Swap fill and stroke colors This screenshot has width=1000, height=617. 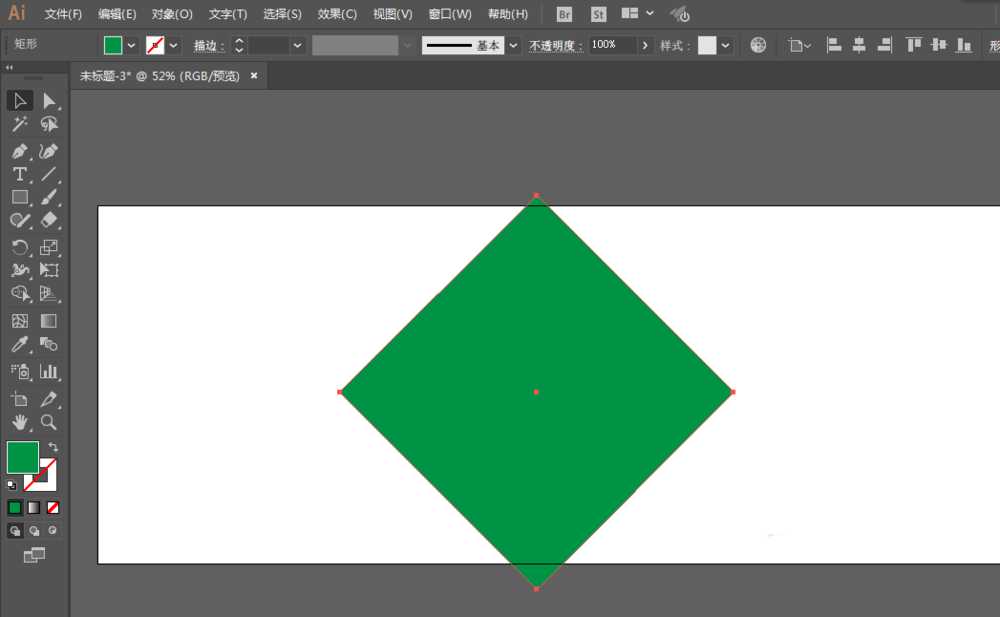click(53, 447)
